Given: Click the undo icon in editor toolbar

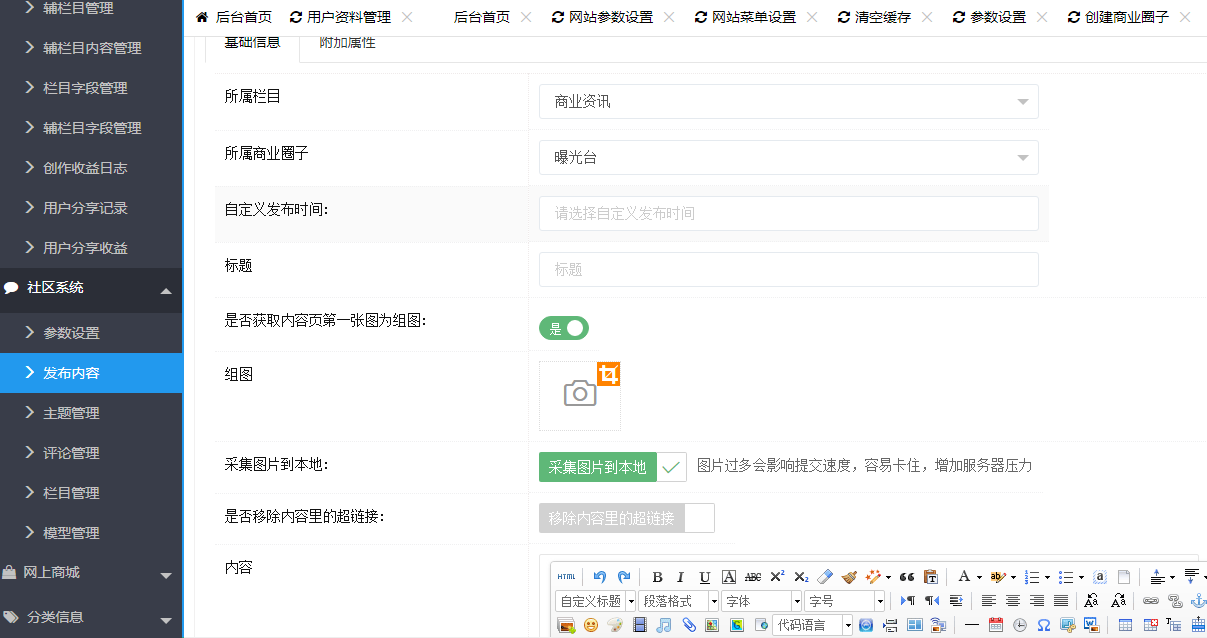Looking at the screenshot, I should [x=599, y=577].
